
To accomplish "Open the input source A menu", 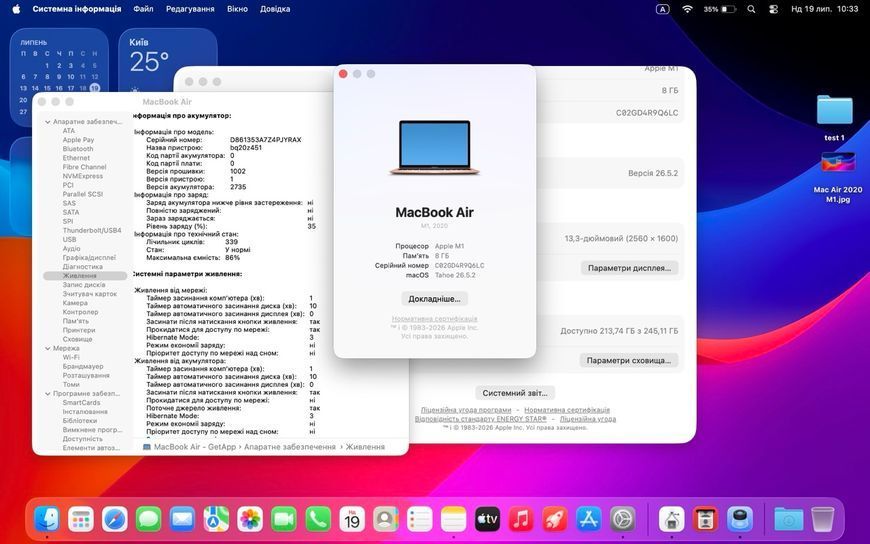I will pos(662,9).
